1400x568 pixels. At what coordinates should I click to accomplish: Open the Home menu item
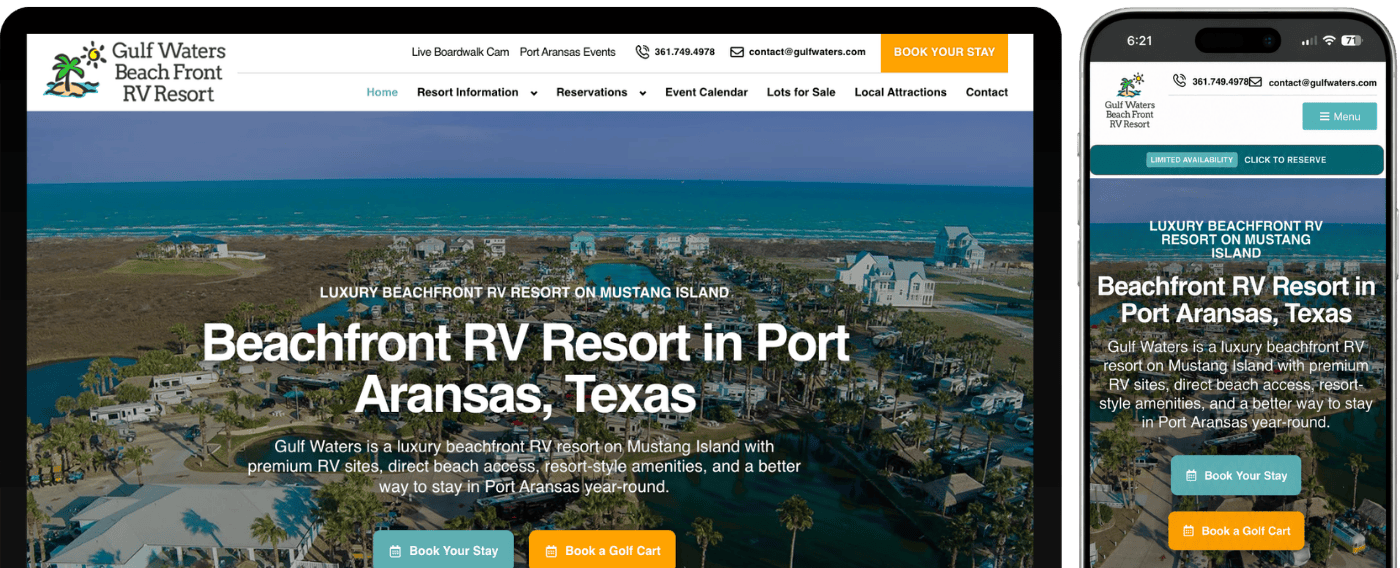[382, 92]
